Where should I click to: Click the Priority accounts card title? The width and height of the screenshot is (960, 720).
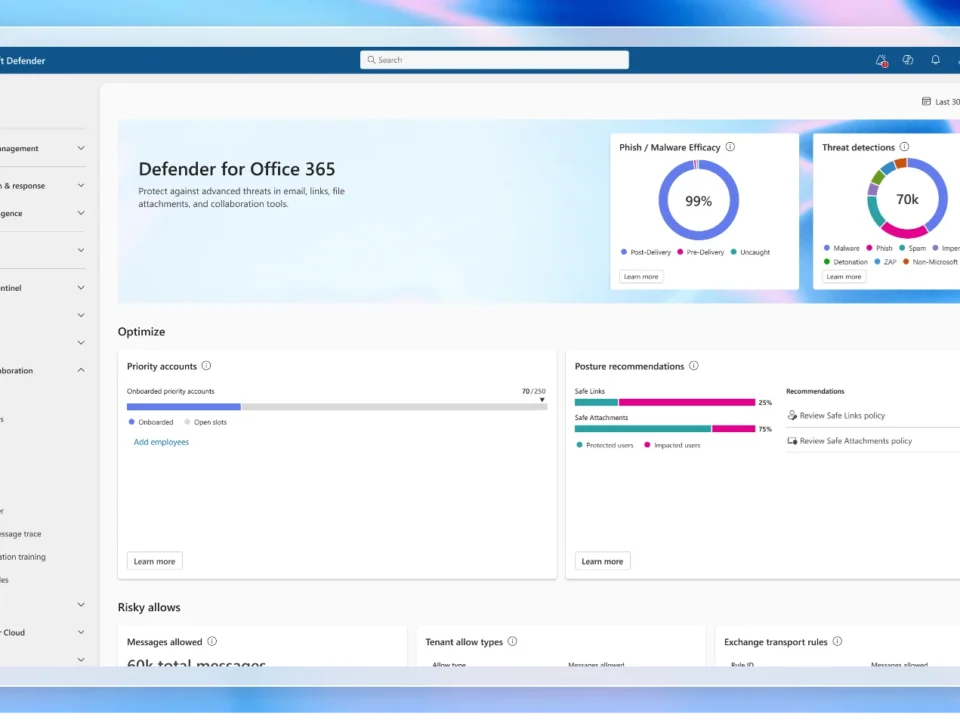(162, 366)
